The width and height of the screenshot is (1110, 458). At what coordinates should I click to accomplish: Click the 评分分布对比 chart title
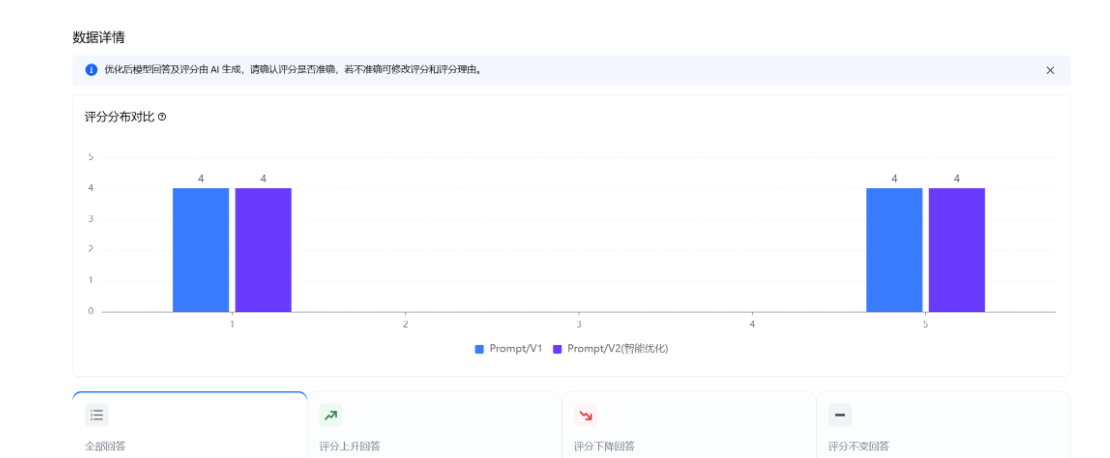(120, 117)
